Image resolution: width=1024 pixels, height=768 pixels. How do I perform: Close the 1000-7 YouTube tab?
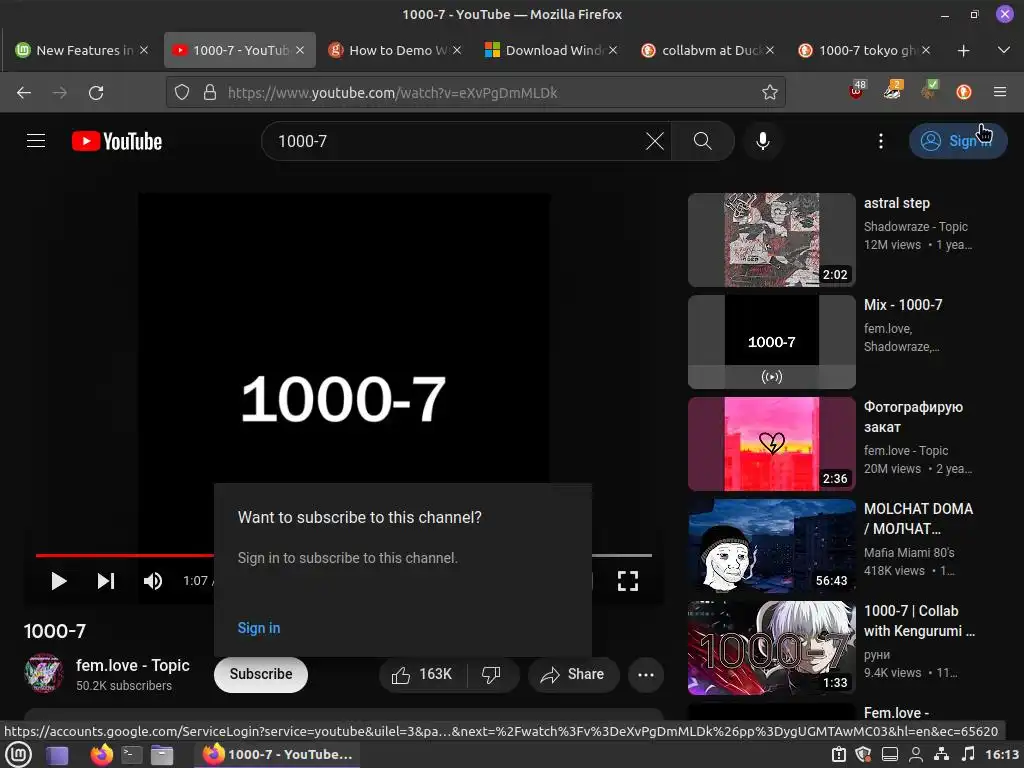pyautogui.click(x=300, y=50)
